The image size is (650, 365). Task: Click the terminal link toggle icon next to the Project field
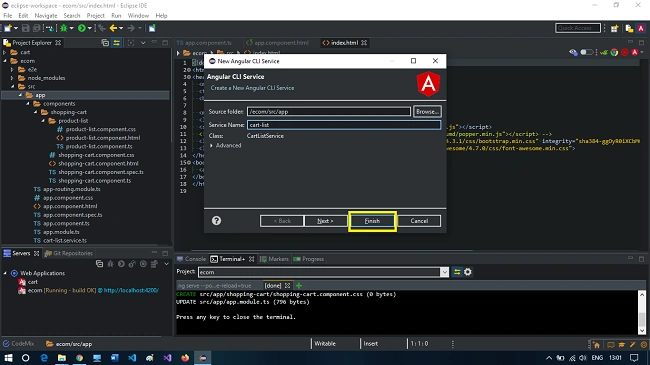click(x=457, y=272)
